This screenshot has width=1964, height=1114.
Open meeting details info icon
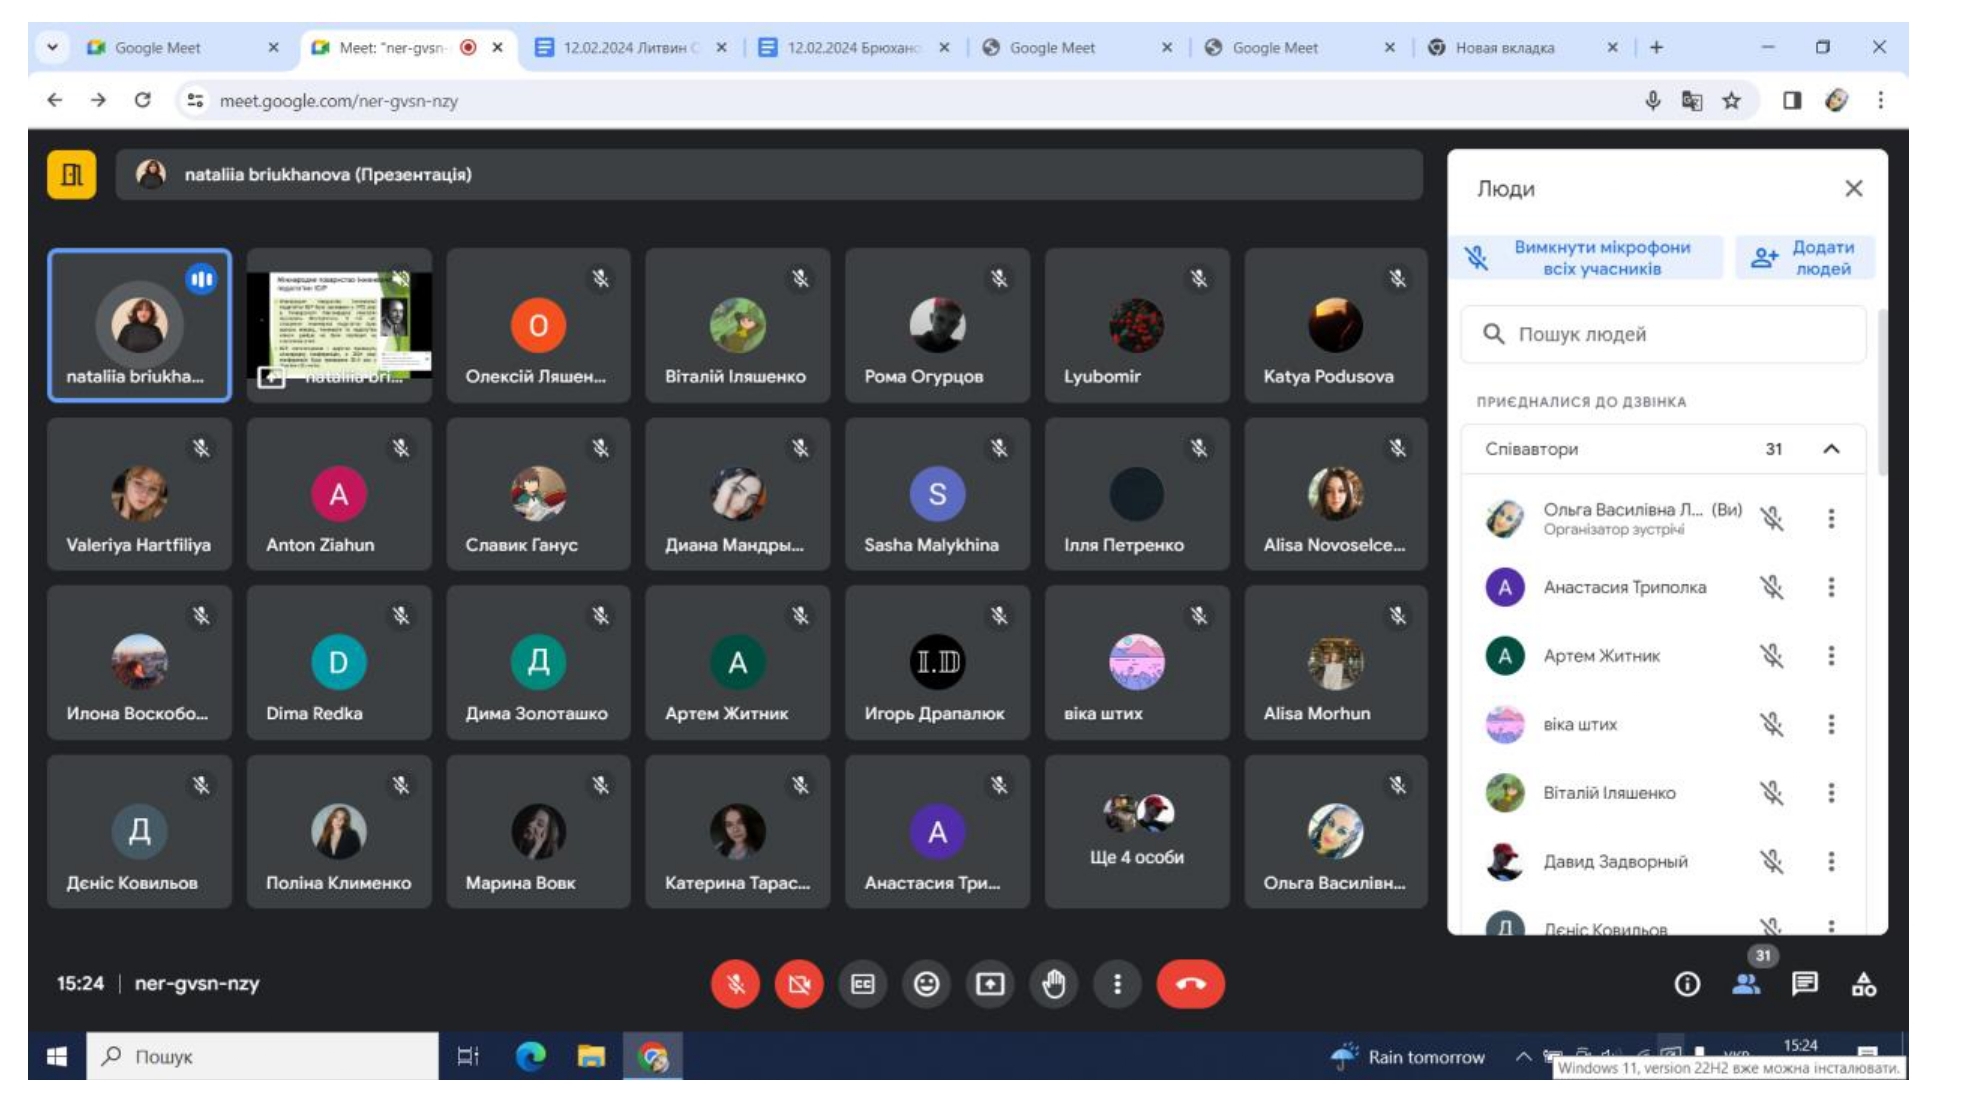(x=1687, y=984)
